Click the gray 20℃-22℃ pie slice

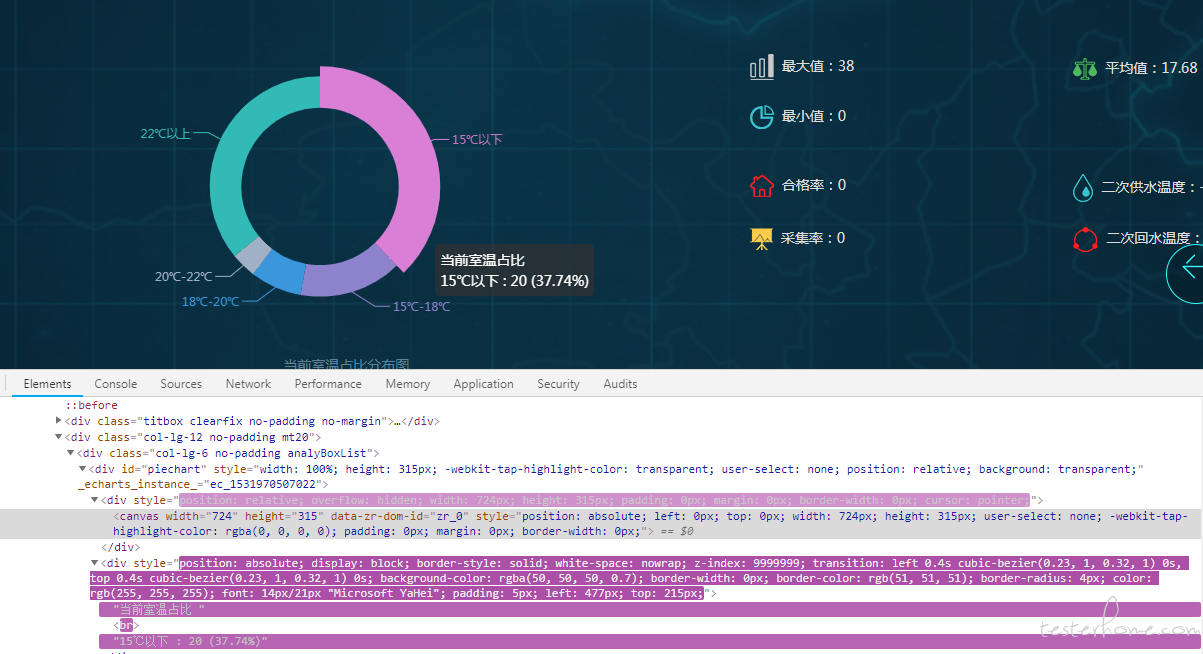253,253
